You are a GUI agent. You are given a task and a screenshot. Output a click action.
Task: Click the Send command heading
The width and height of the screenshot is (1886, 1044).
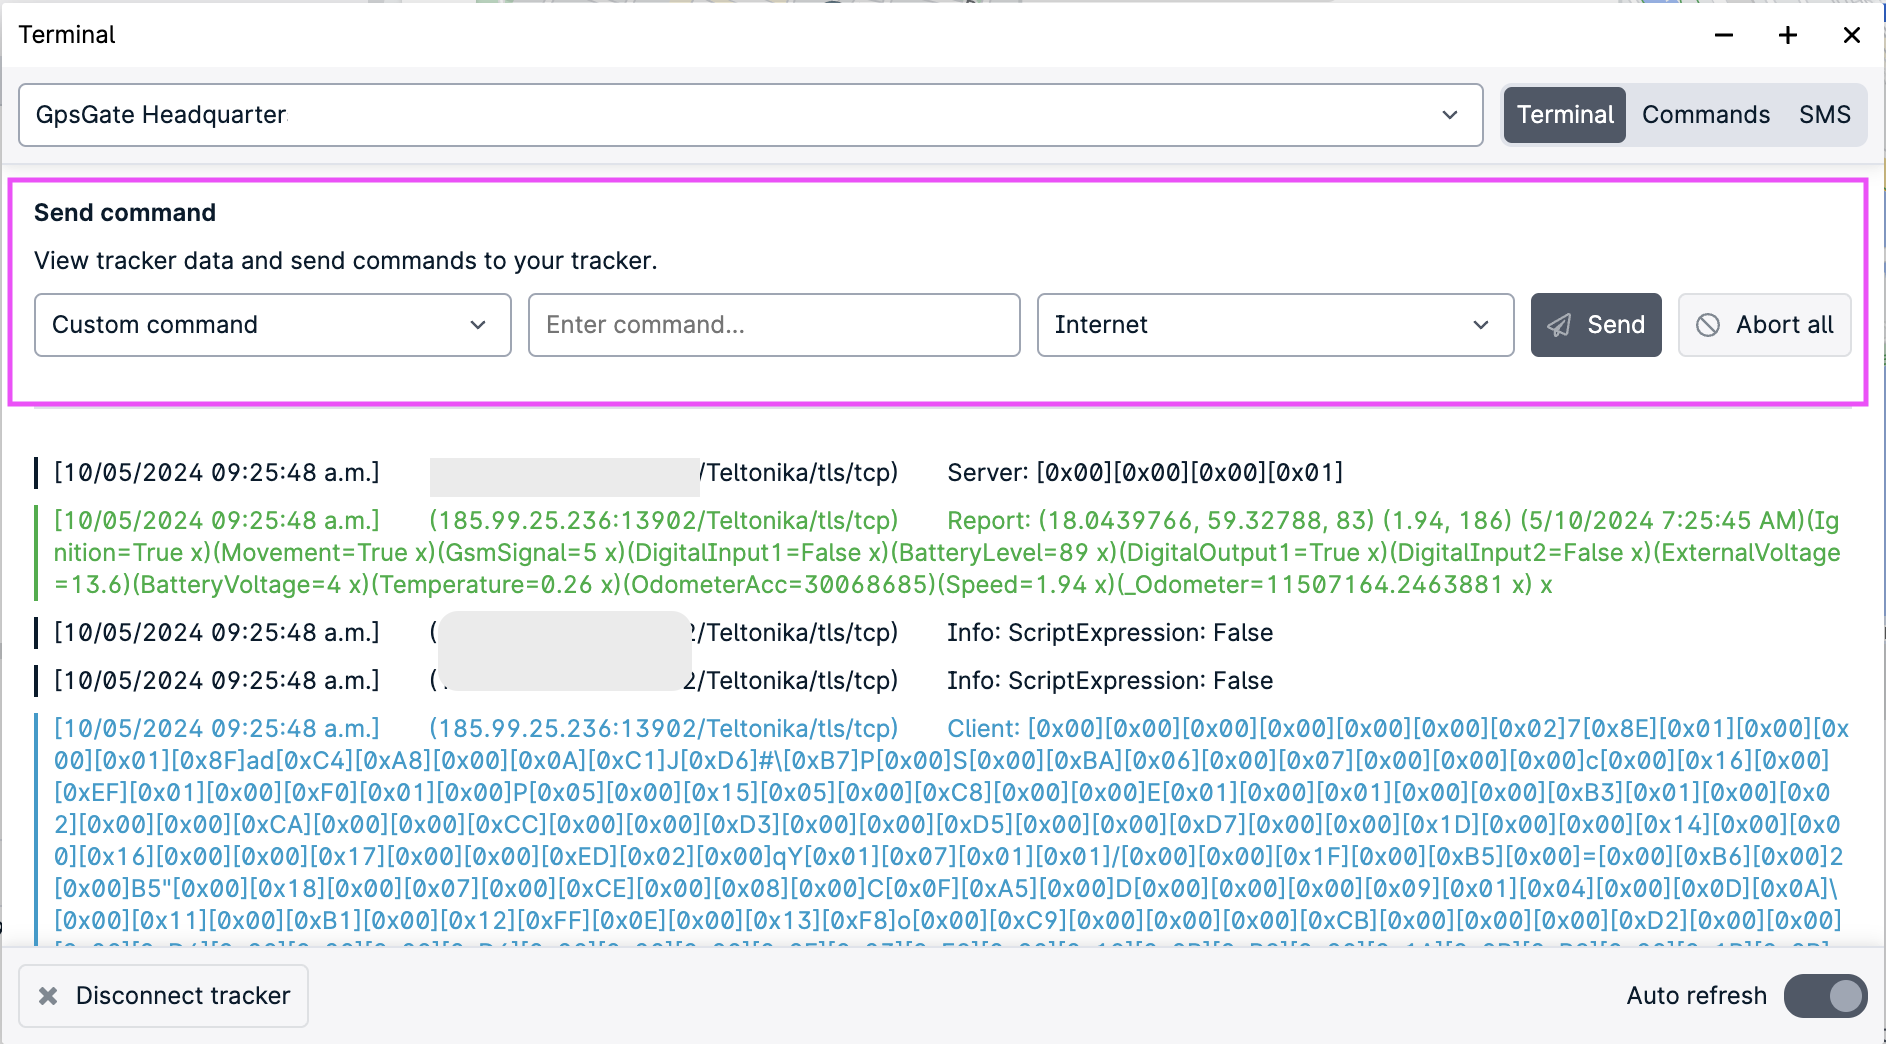coord(125,213)
